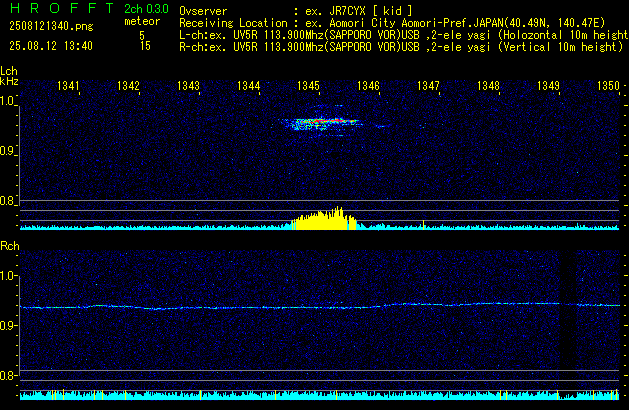The width and height of the screenshot is (629, 410).
Task: Click the meteor count value 15
Action: coord(145,46)
